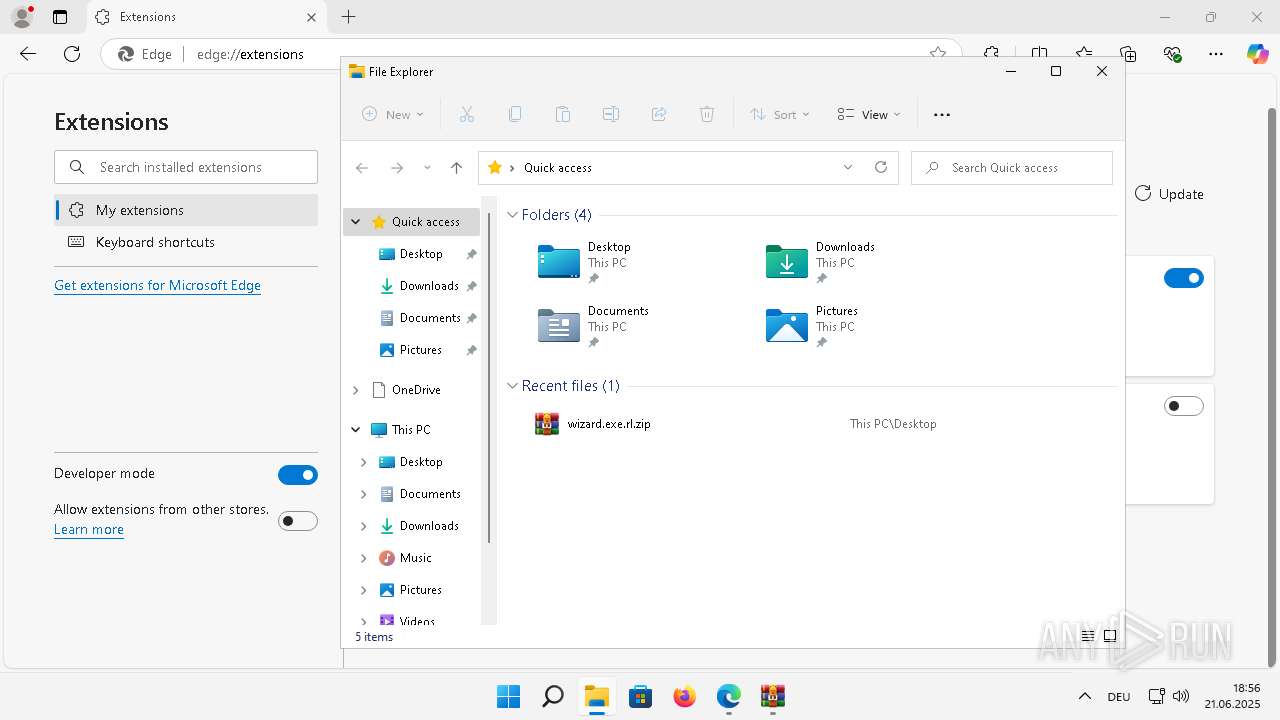Click Search Quick access field
The width and height of the screenshot is (1280, 720).
point(1012,168)
